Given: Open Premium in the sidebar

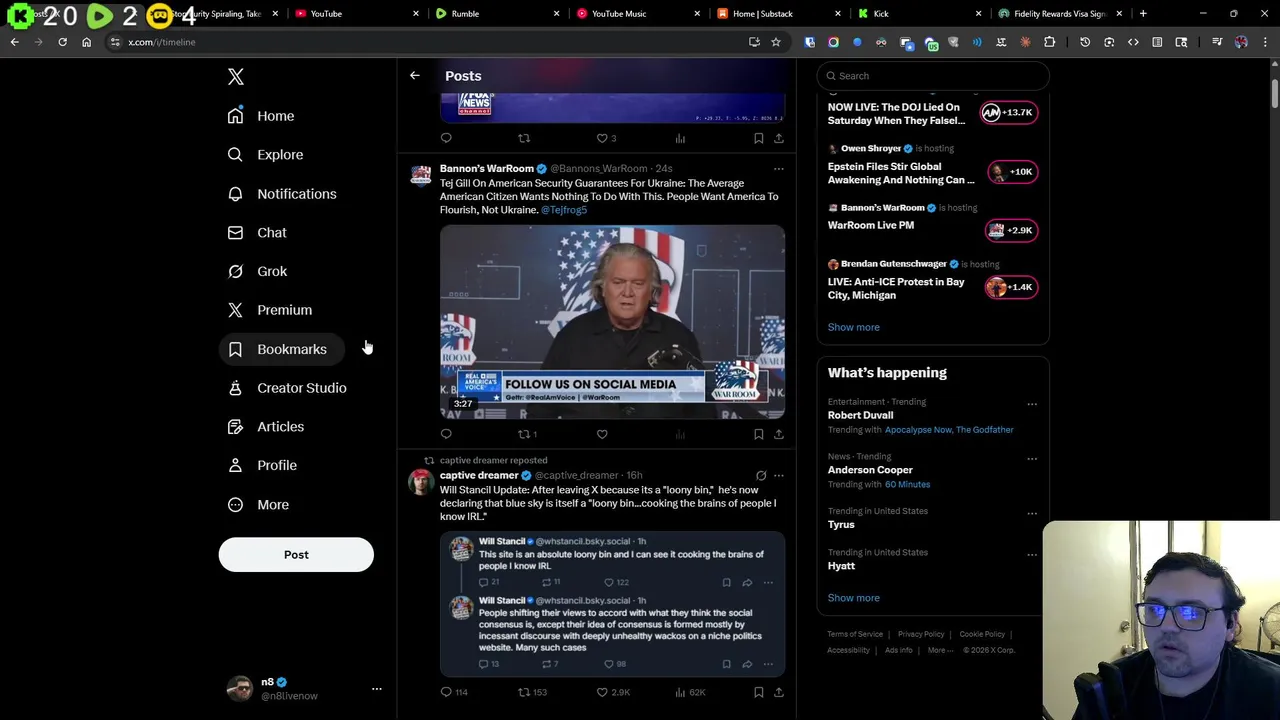Looking at the screenshot, I should (270, 310).
